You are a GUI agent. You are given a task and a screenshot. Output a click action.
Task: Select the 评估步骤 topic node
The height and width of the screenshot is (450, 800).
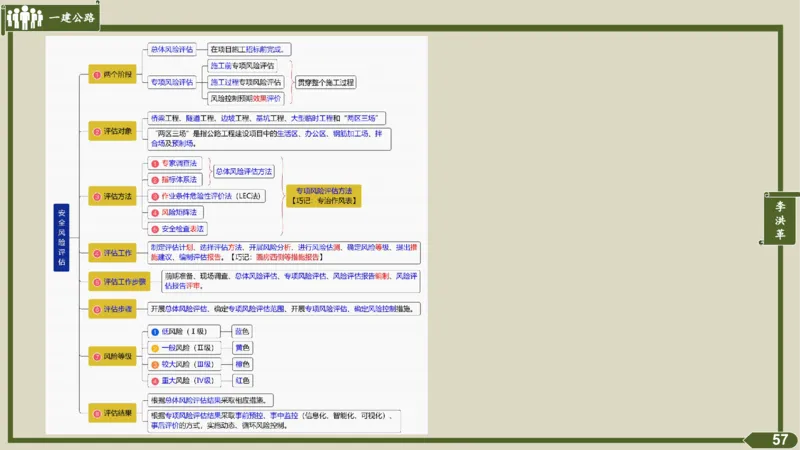click(112, 309)
